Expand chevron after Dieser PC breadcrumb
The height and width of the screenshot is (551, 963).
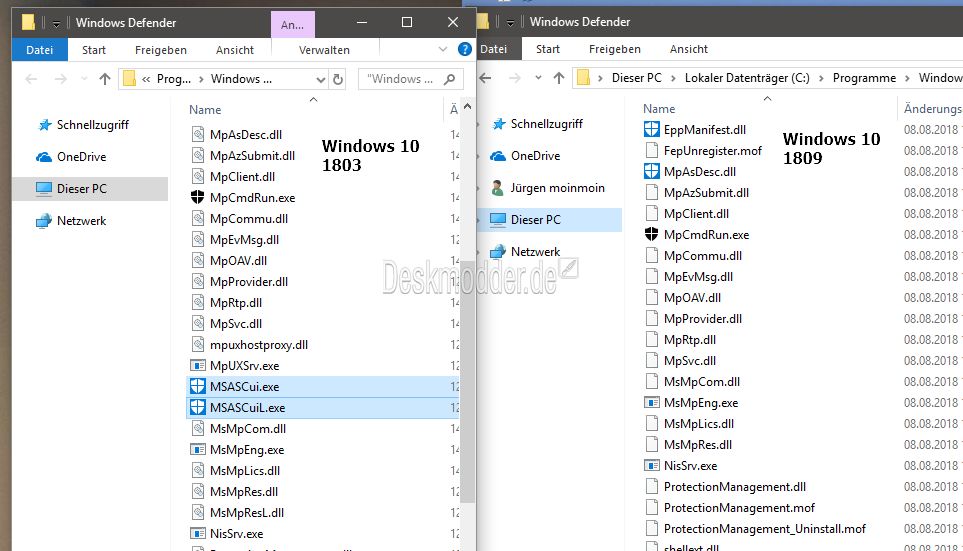(x=673, y=78)
